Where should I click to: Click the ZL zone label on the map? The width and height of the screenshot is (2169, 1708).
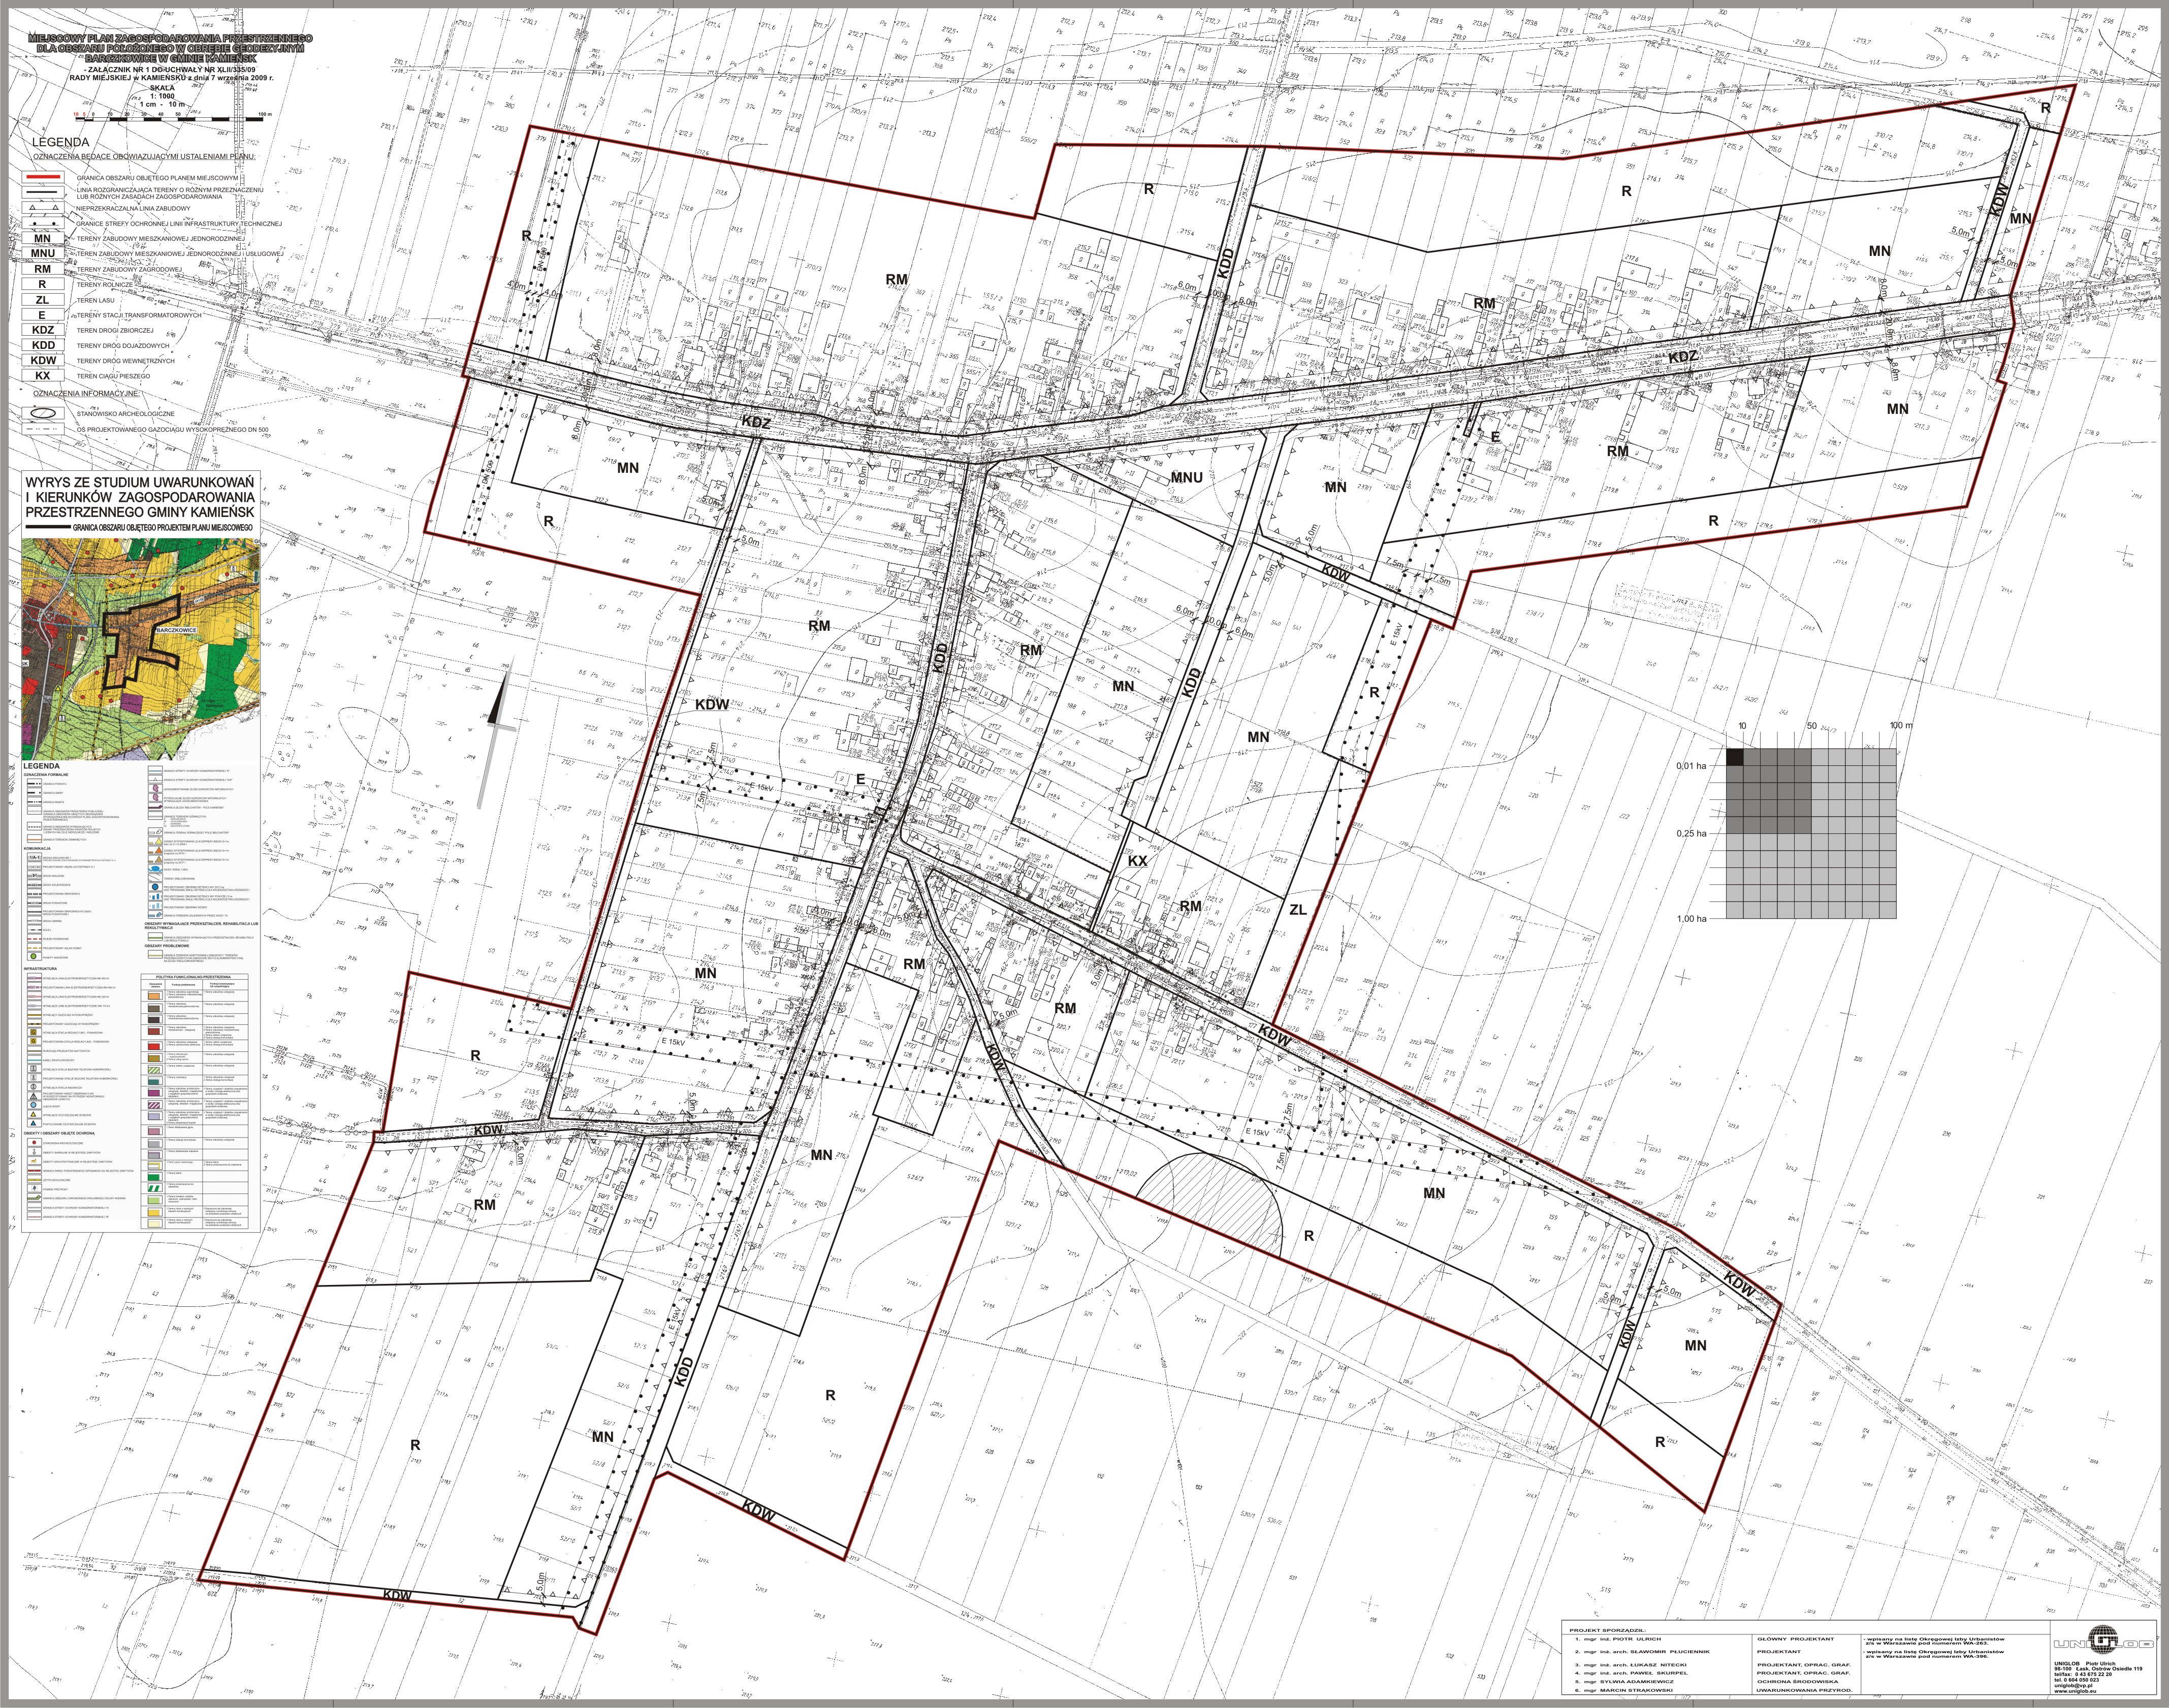coord(1298,910)
